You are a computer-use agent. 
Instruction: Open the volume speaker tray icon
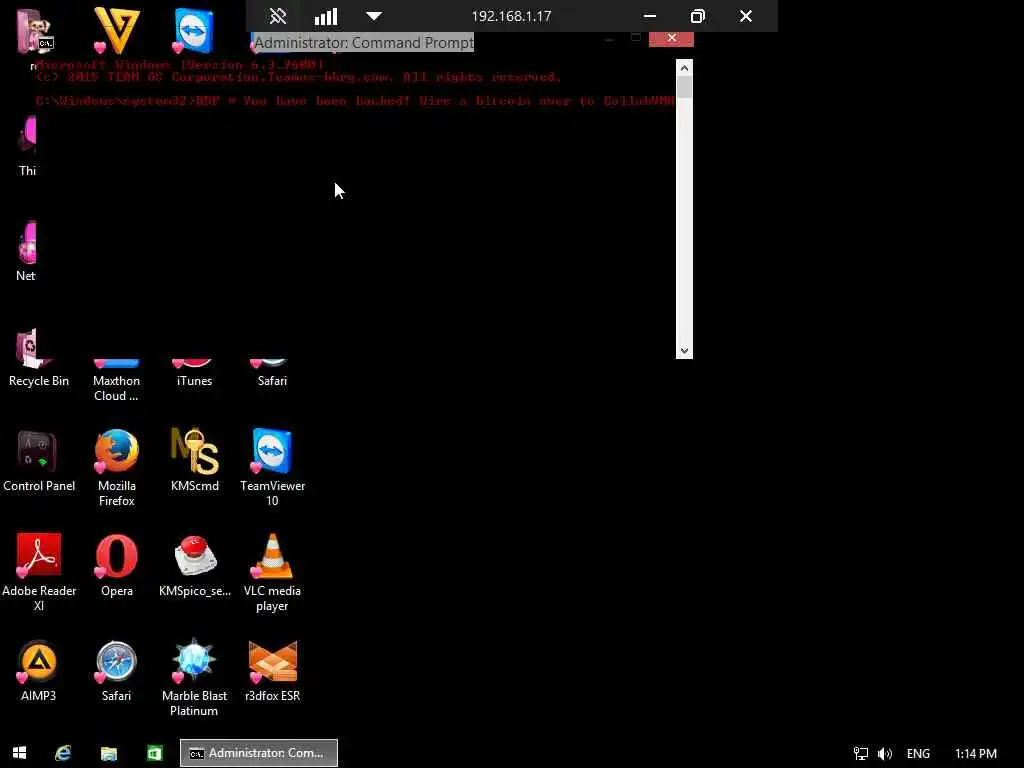884,753
